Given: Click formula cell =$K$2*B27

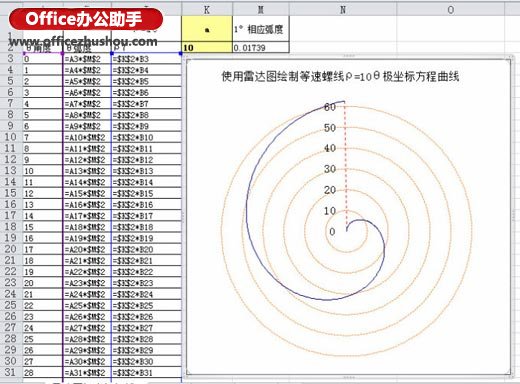Looking at the screenshot, I should click(x=146, y=328).
